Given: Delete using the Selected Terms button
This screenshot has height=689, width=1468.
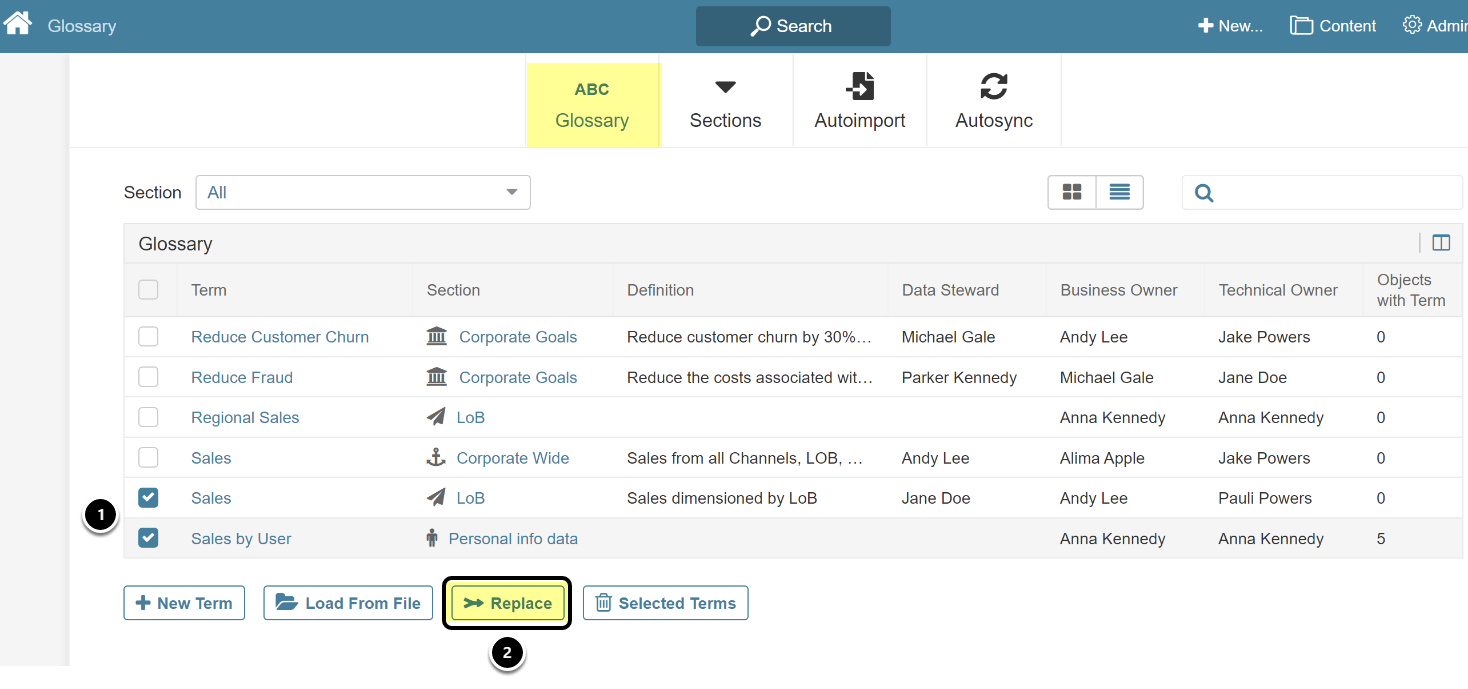Looking at the screenshot, I should (x=665, y=603).
